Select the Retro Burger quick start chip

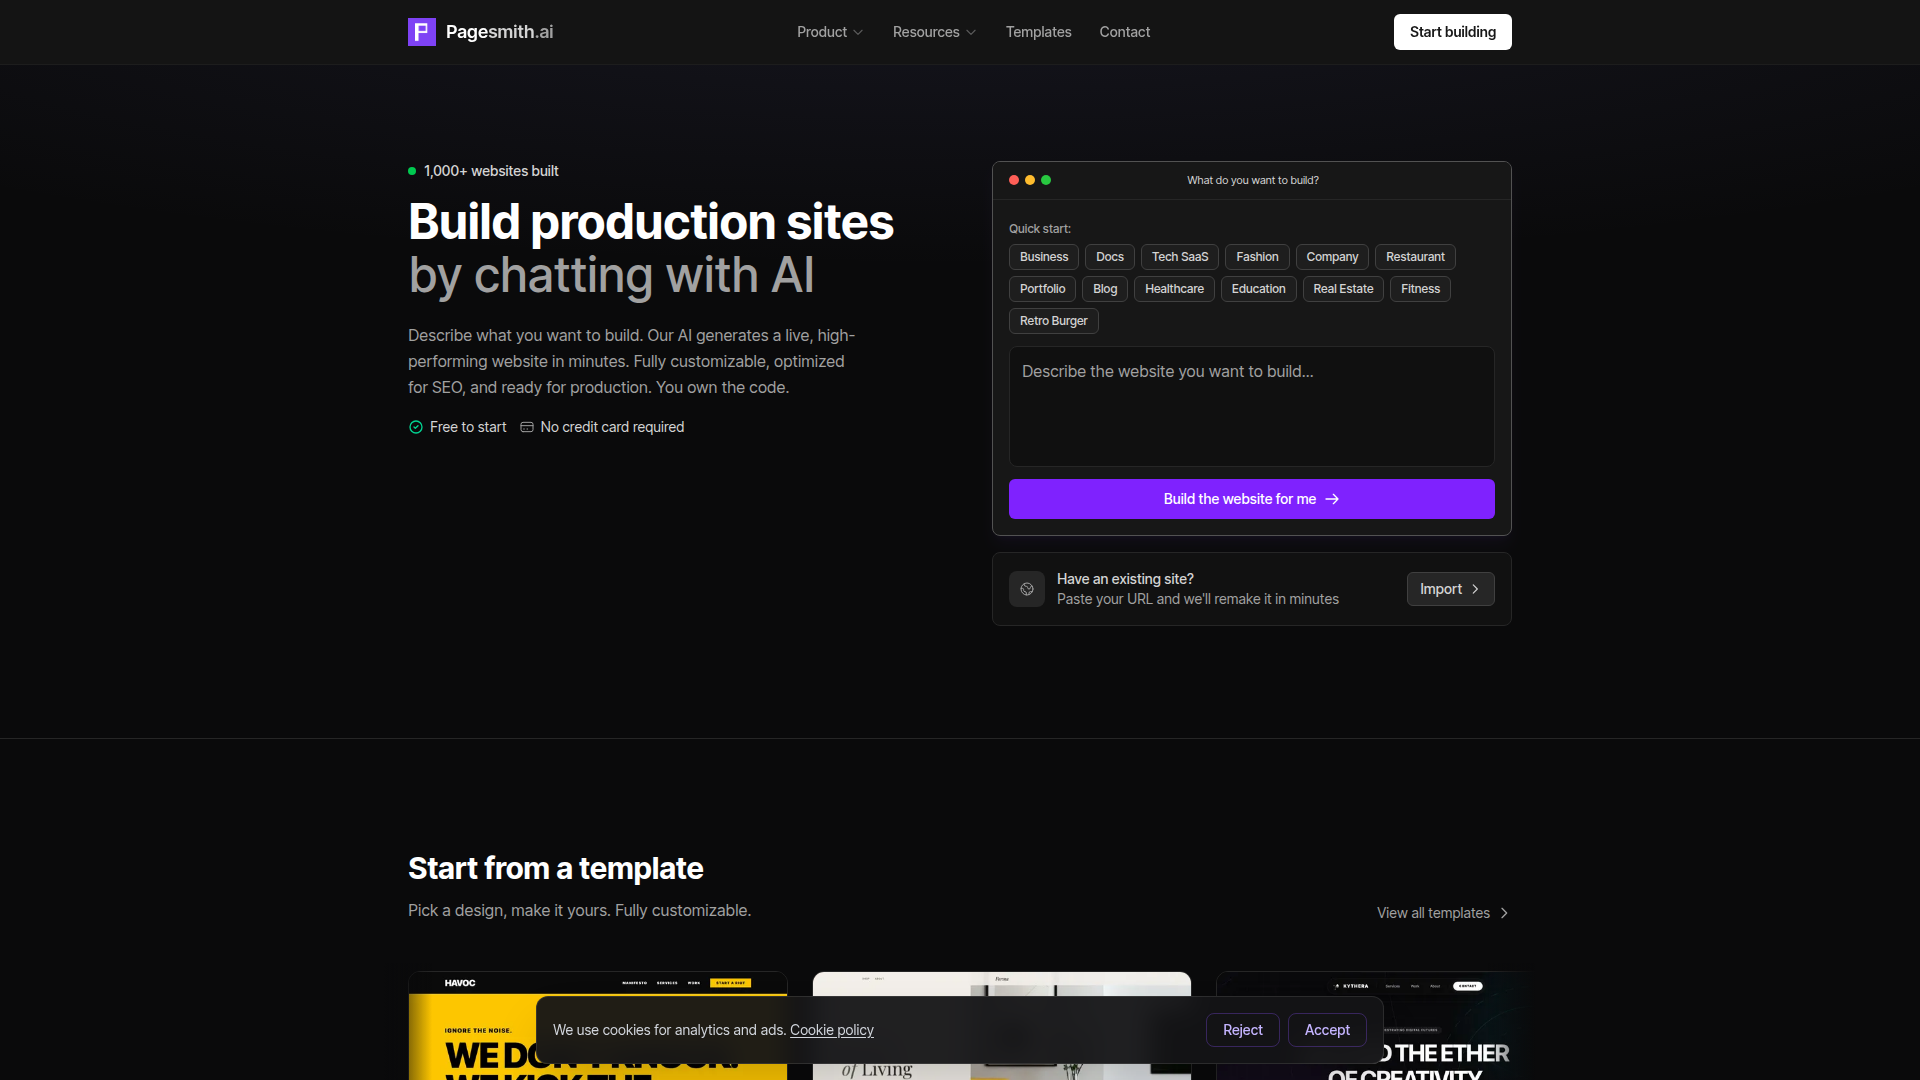point(1053,321)
